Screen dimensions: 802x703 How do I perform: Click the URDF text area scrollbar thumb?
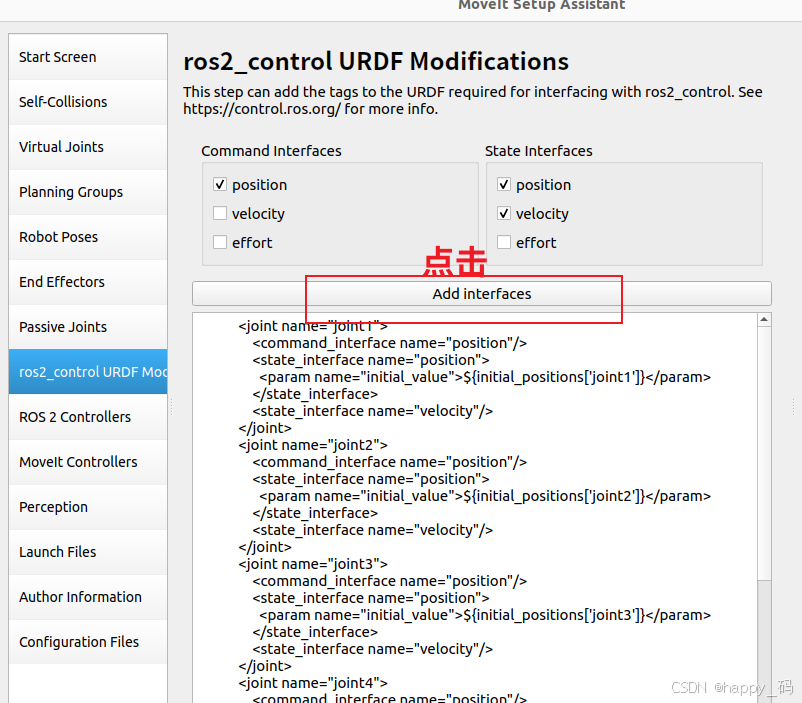pyautogui.click(x=764, y=453)
